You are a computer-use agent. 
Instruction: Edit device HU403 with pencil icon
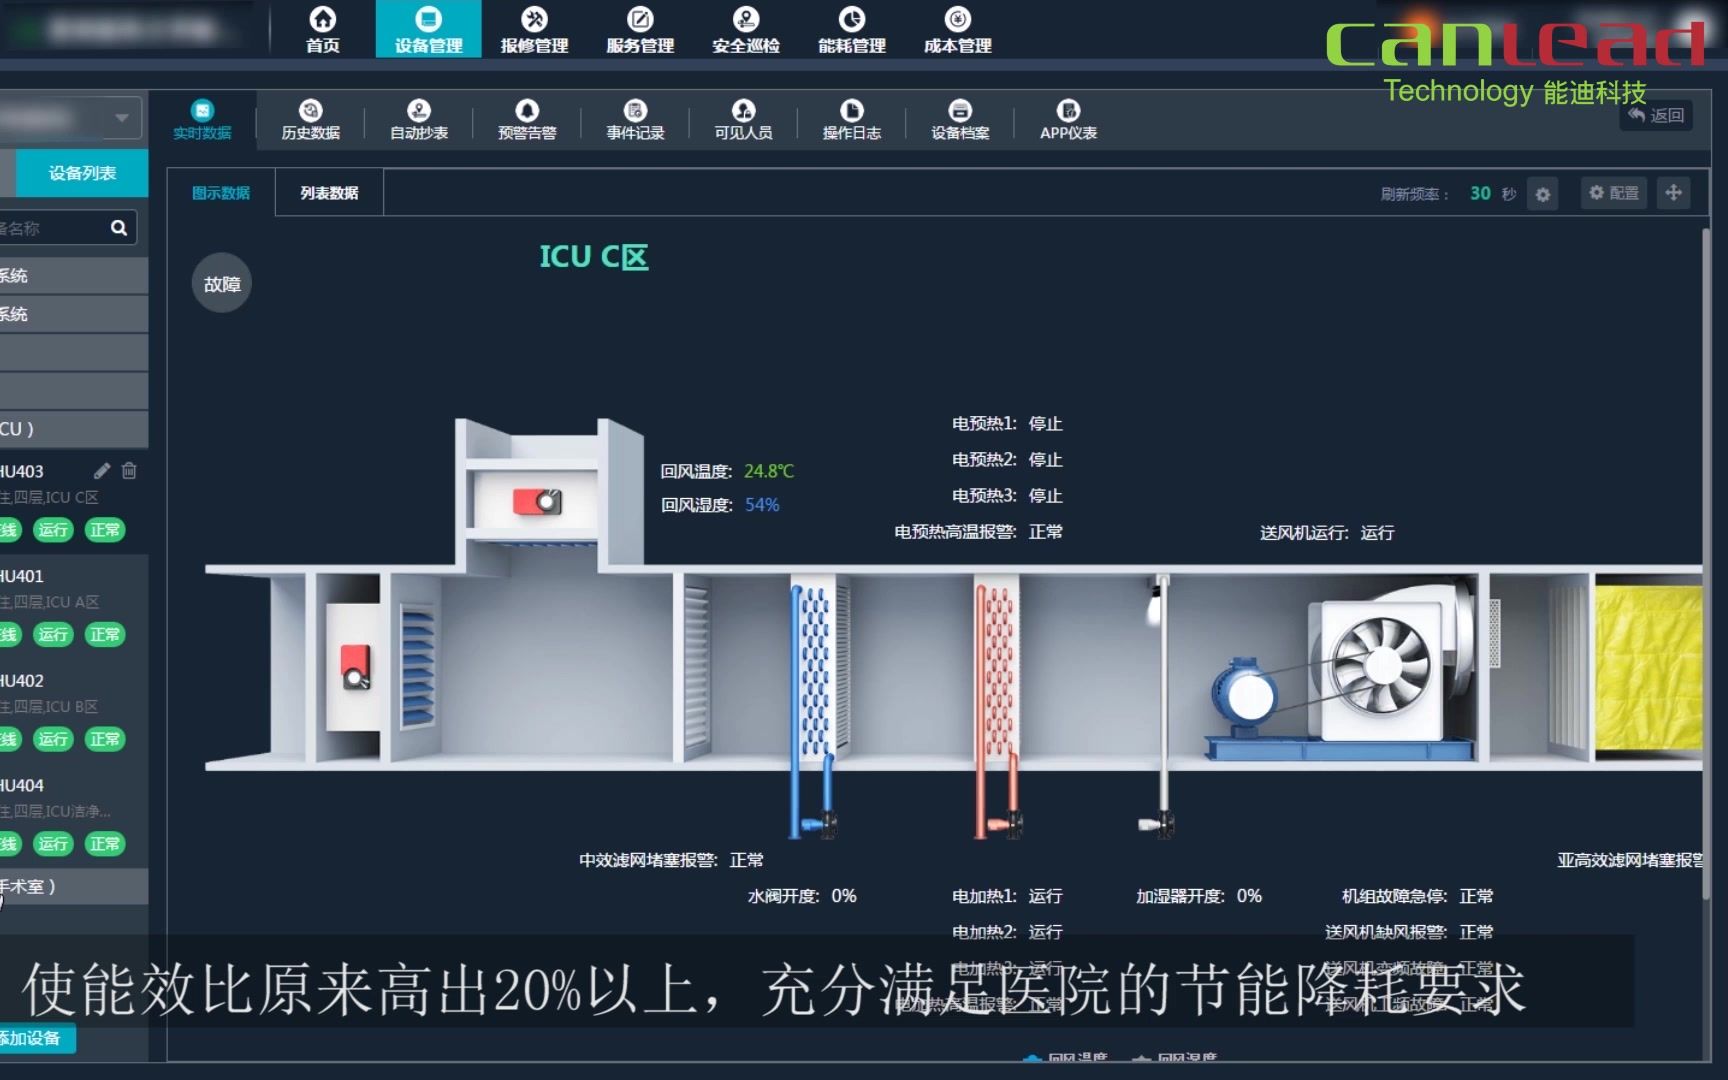102,470
